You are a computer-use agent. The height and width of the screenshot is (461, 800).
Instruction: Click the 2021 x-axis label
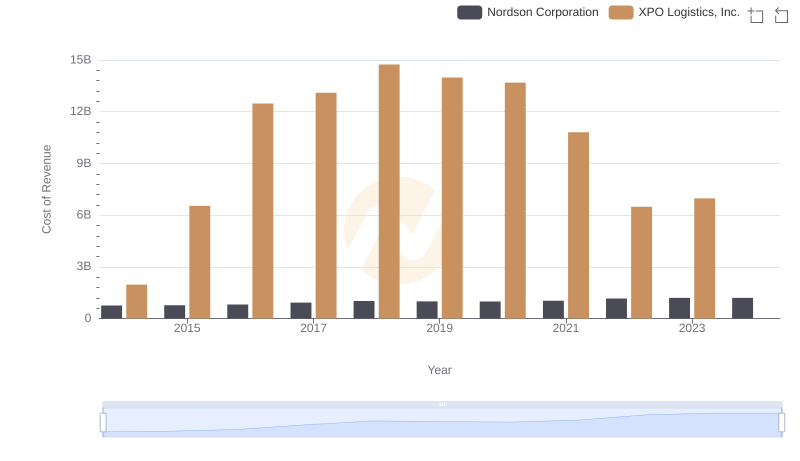[566, 328]
